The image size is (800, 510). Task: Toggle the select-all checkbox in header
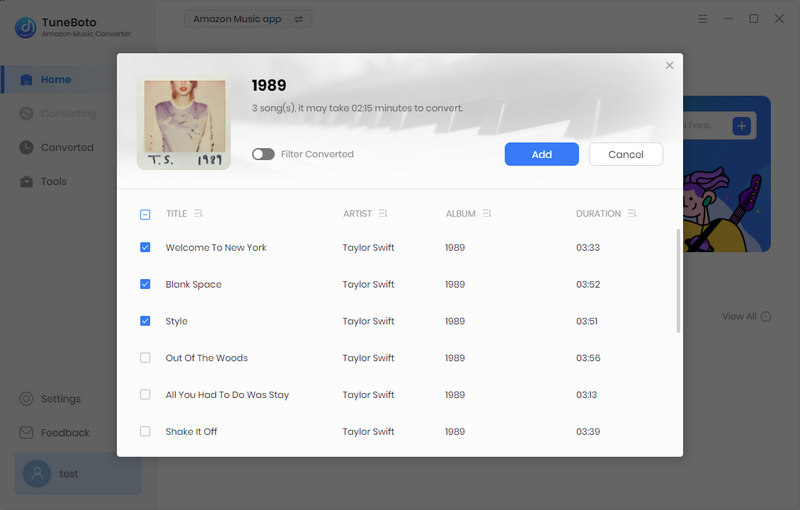click(145, 214)
